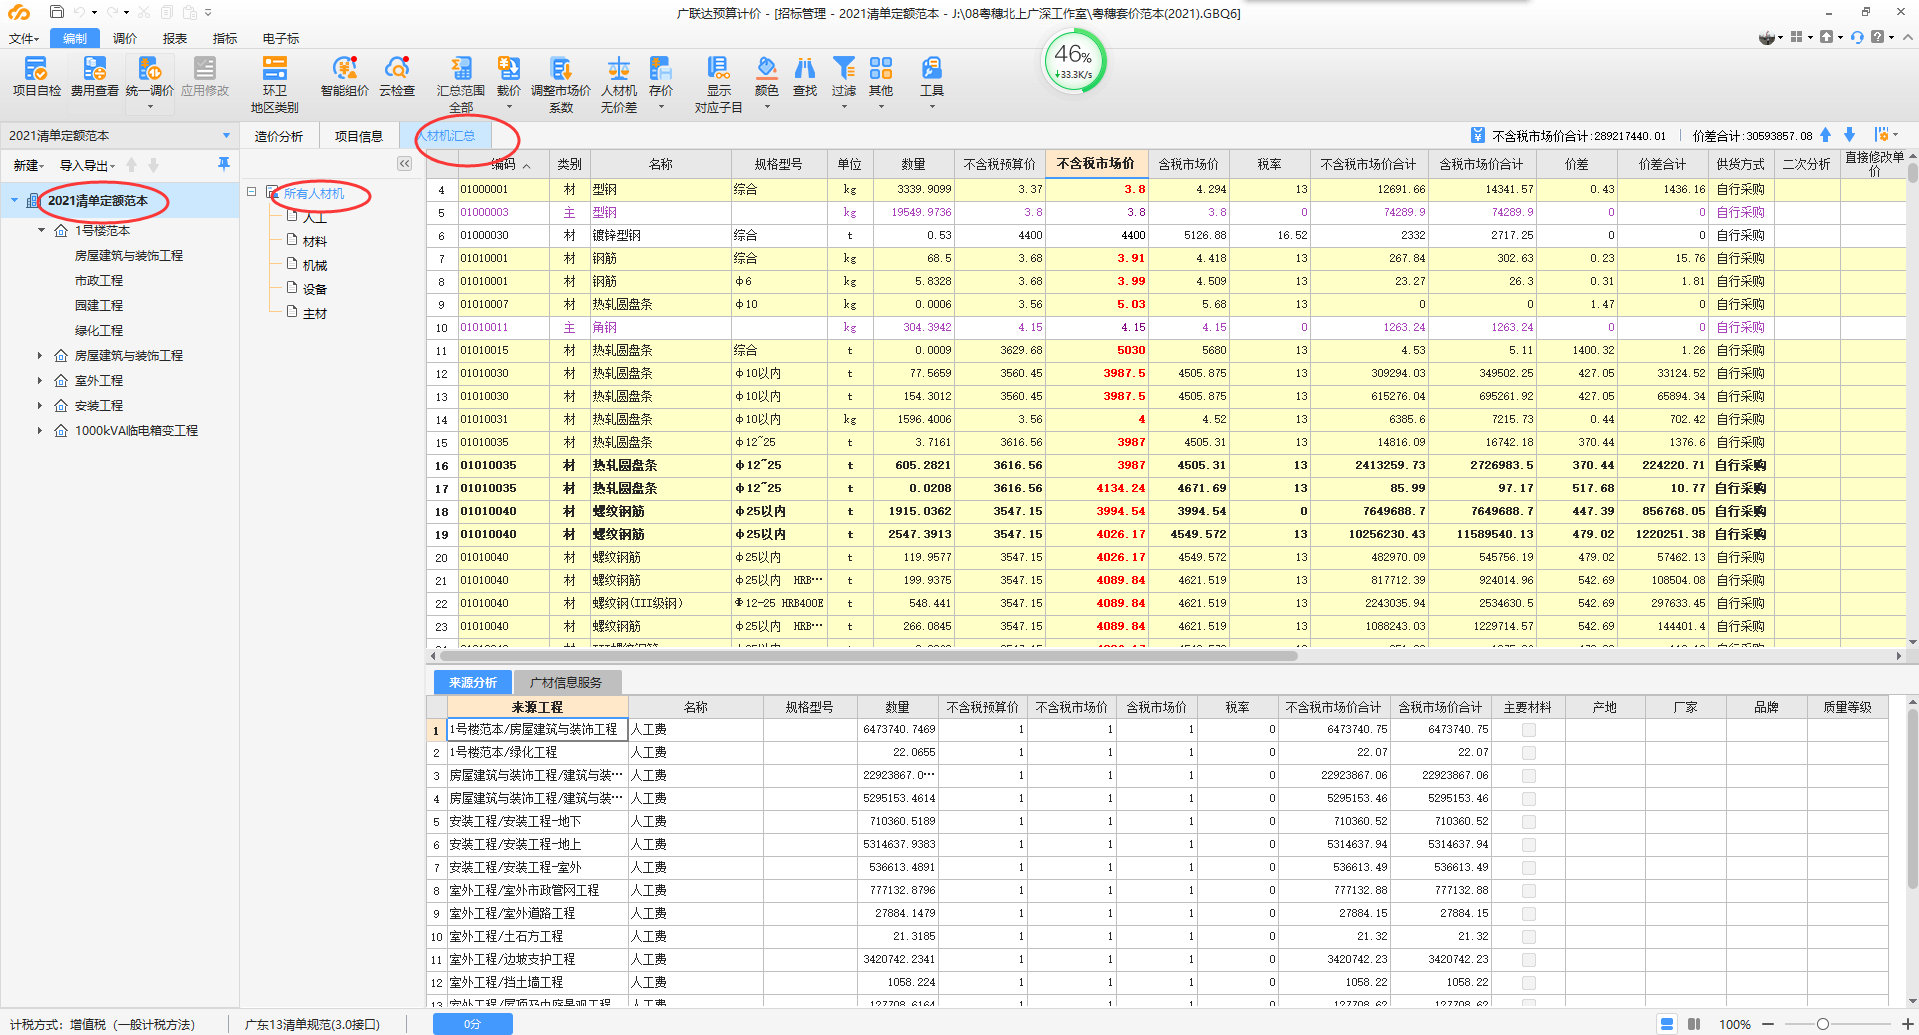Switch to single-pane layout view

pyautogui.click(x=1667, y=1024)
